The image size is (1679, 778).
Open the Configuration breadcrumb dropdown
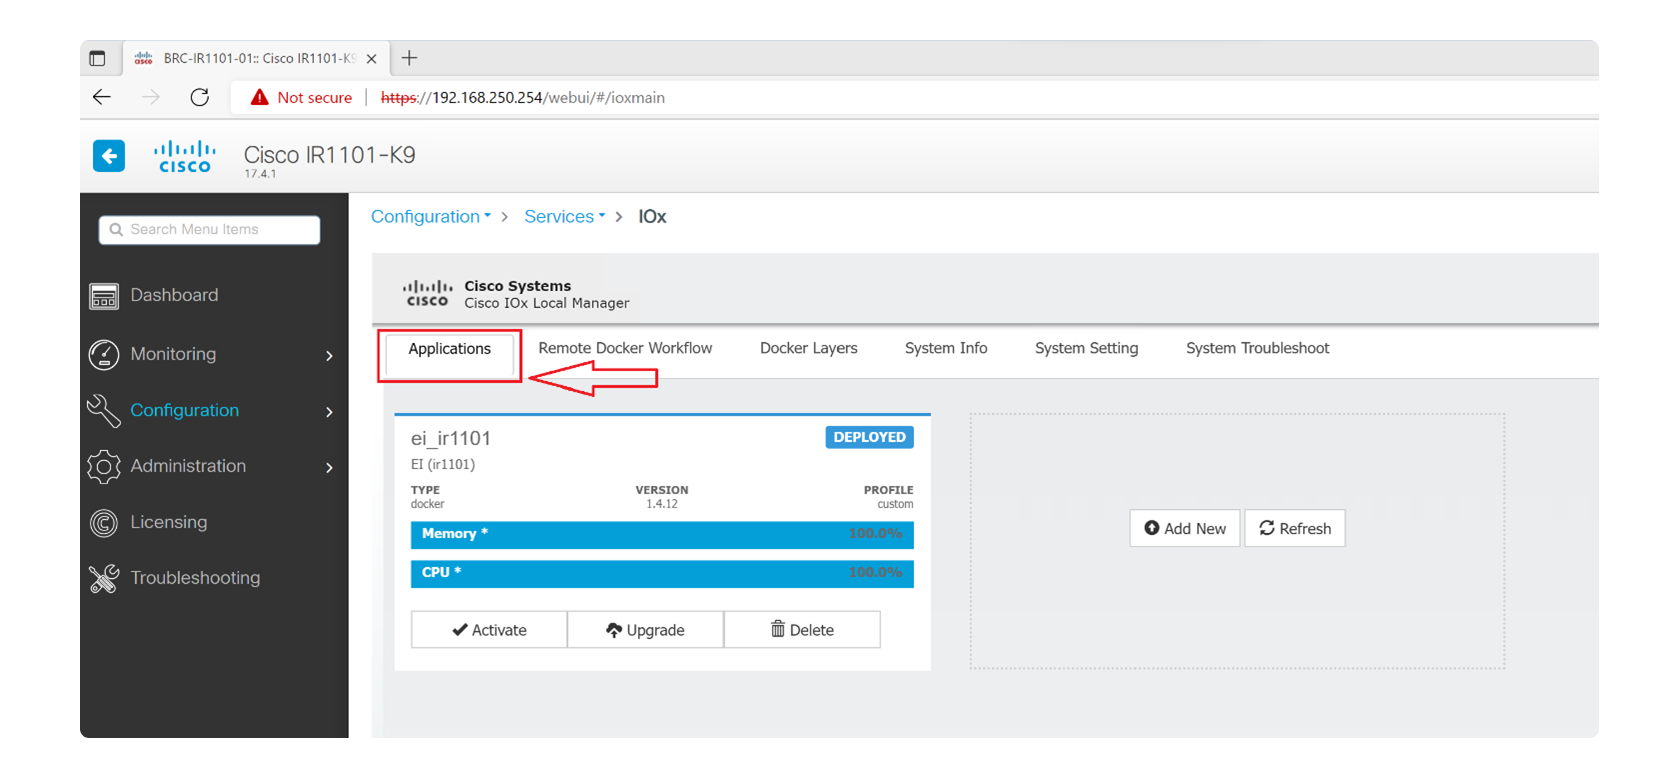[431, 217]
